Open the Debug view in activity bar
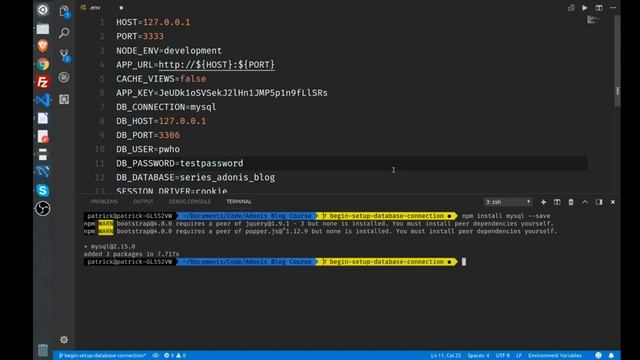The width and height of the screenshot is (640, 360). 64,77
